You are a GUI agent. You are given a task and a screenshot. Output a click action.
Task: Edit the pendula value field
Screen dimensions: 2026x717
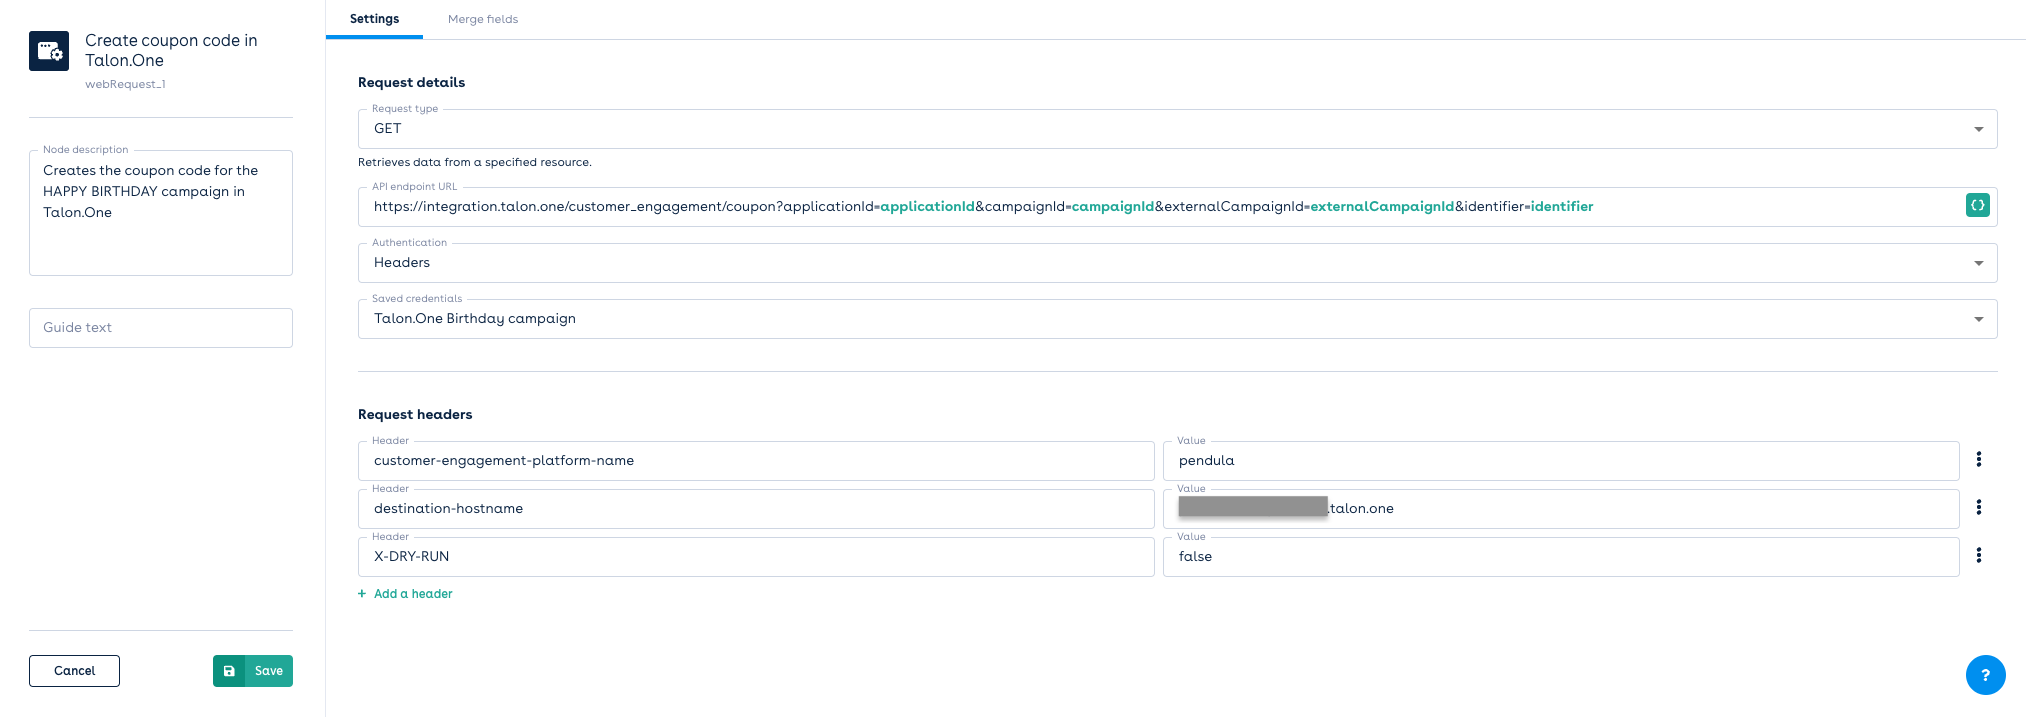point(1561,461)
